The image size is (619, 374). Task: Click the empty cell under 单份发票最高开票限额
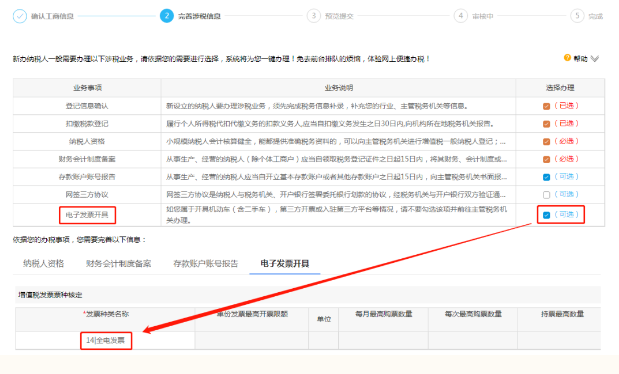(x=252, y=340)
